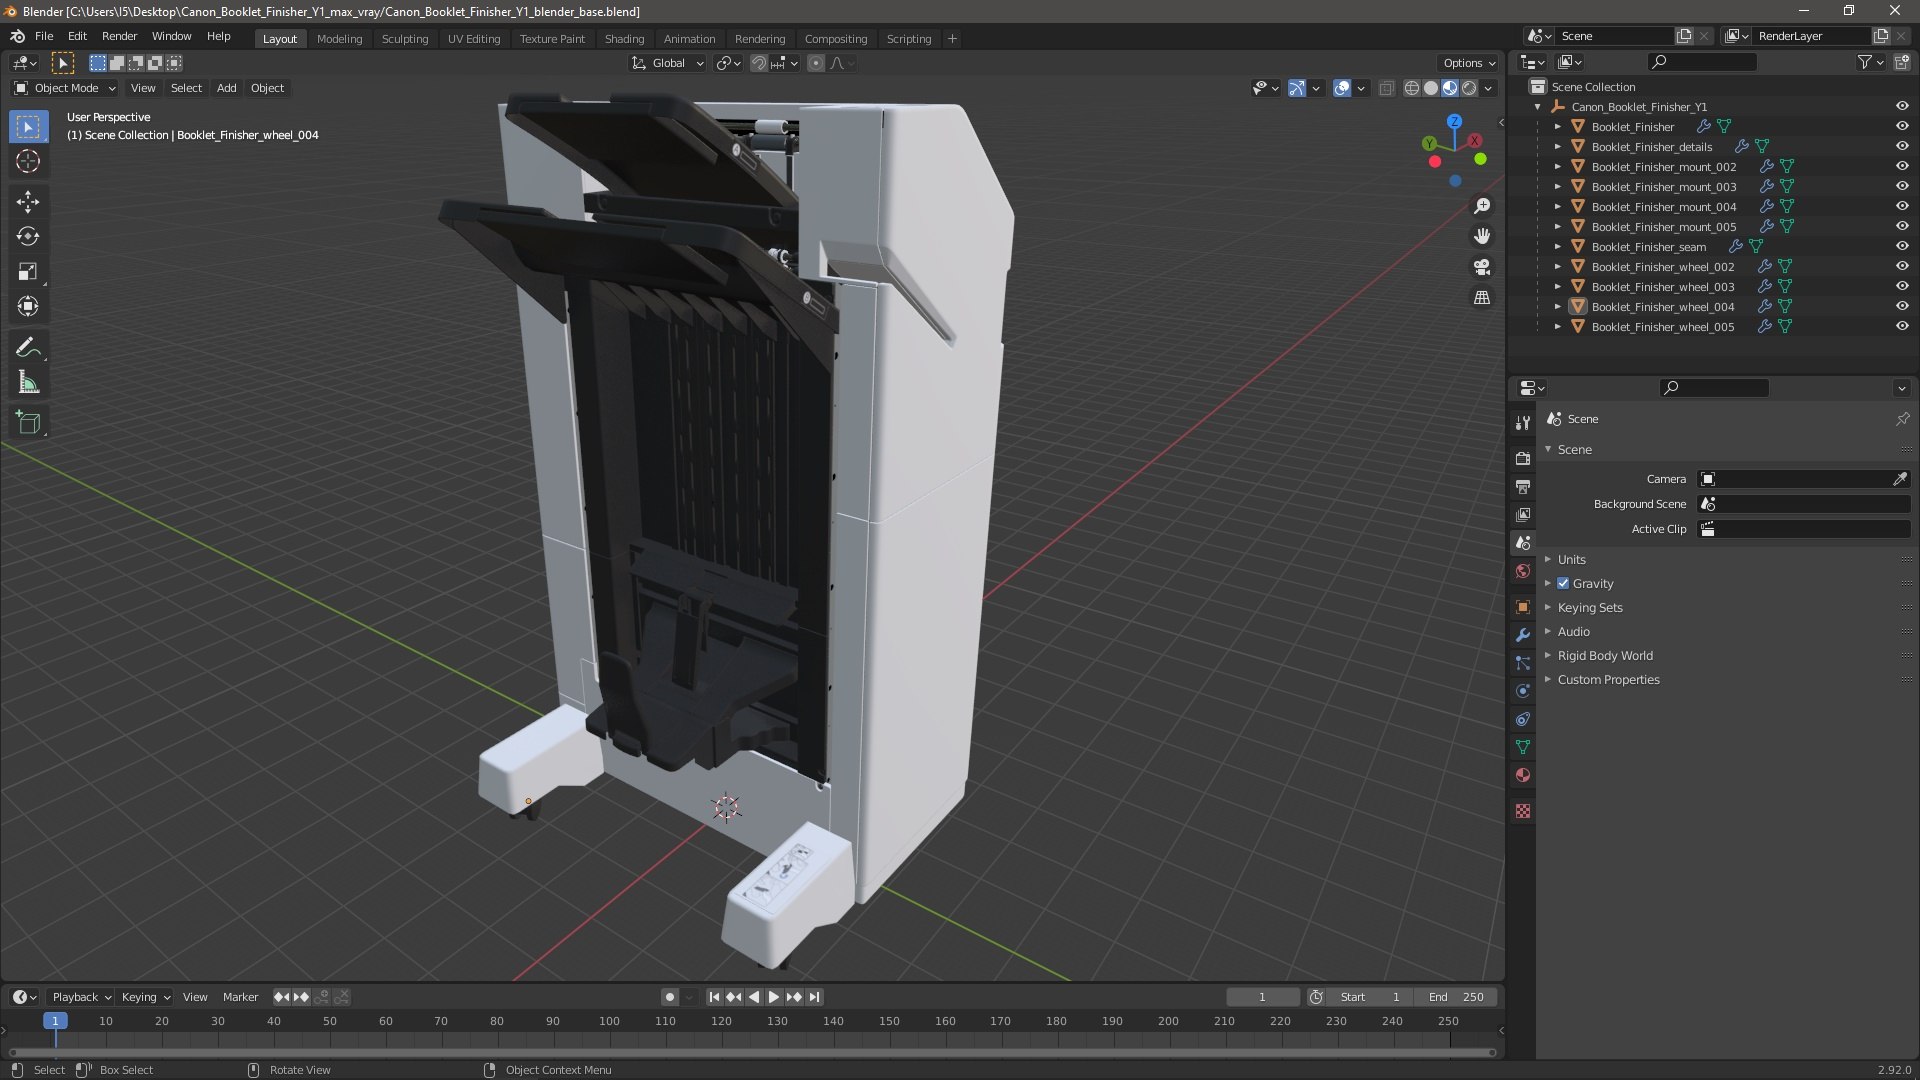Hide Booklet_Finisher_seam object
Viewport: 1920px width, 1080px height.
coord(1902,246)
